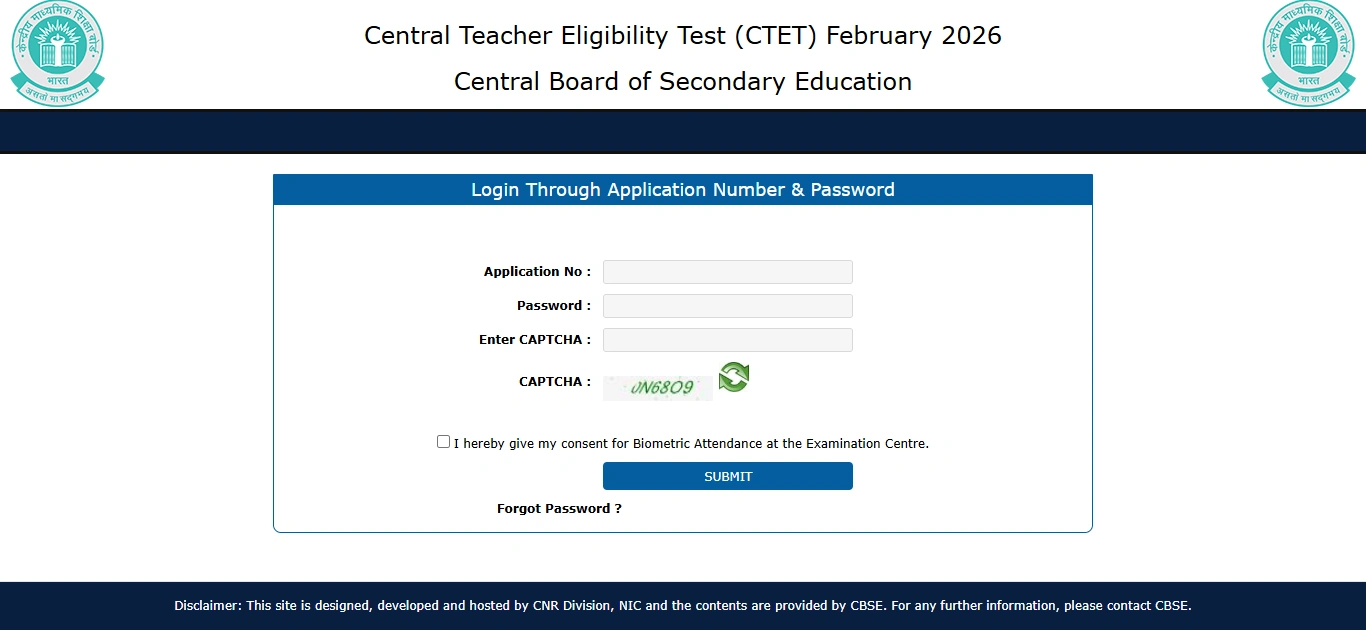1366x630 pixels.
Task: Click the green circular arrows beside the CAPTCHA
Action: [x=733, y=378]
